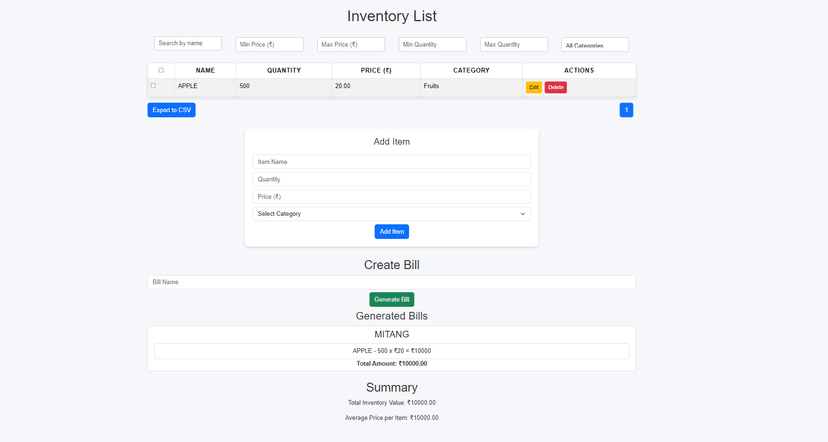828x442 pixels.
Task: Select the Min Quantity filter field
Action: click(x=432, y=45)
